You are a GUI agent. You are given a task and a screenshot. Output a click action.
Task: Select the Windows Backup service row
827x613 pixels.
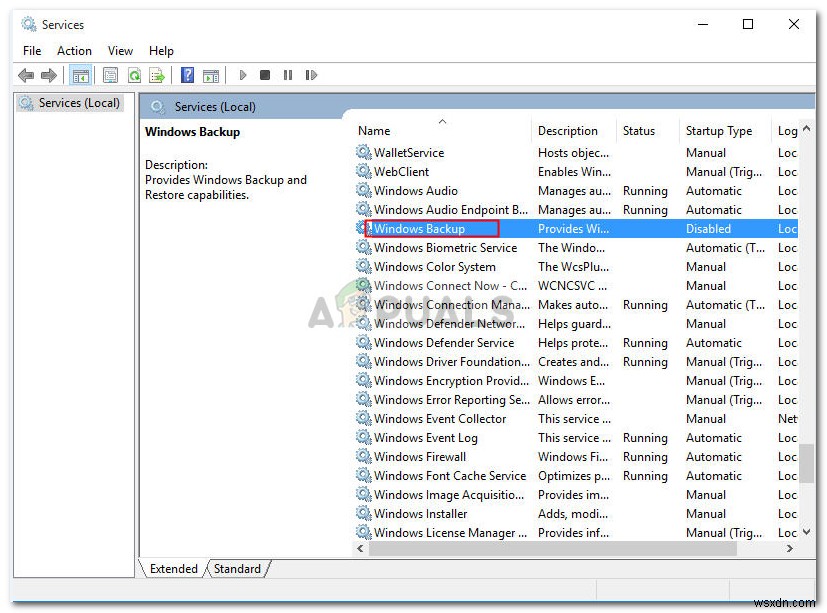pyautogui.click(x=576, y=228)
